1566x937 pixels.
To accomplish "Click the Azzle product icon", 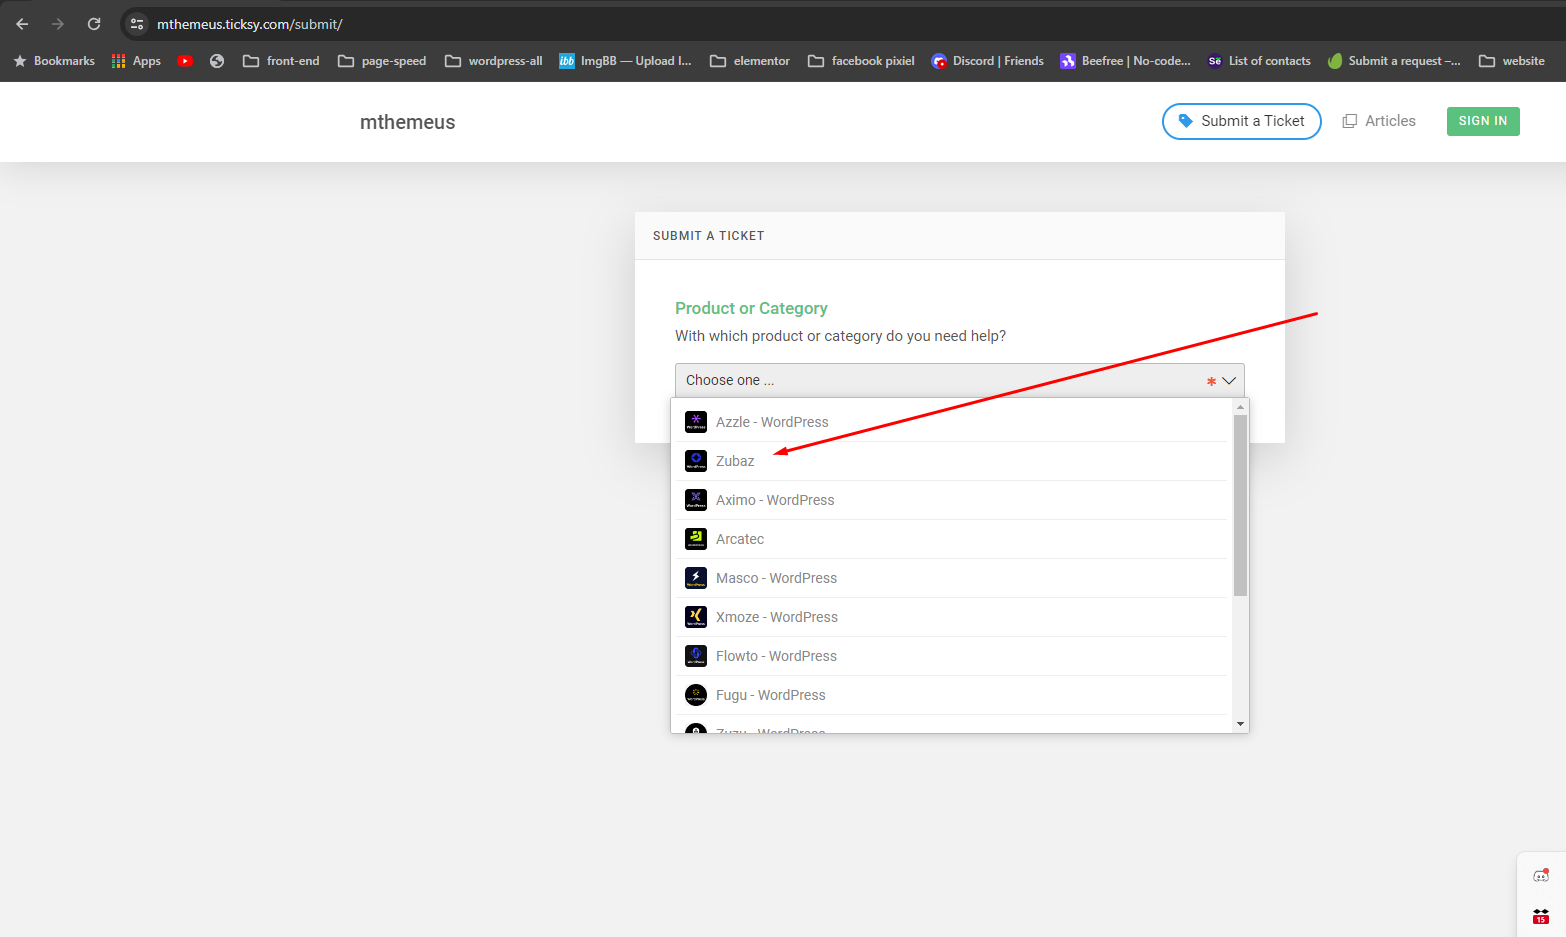I will [x=696, y=422].
